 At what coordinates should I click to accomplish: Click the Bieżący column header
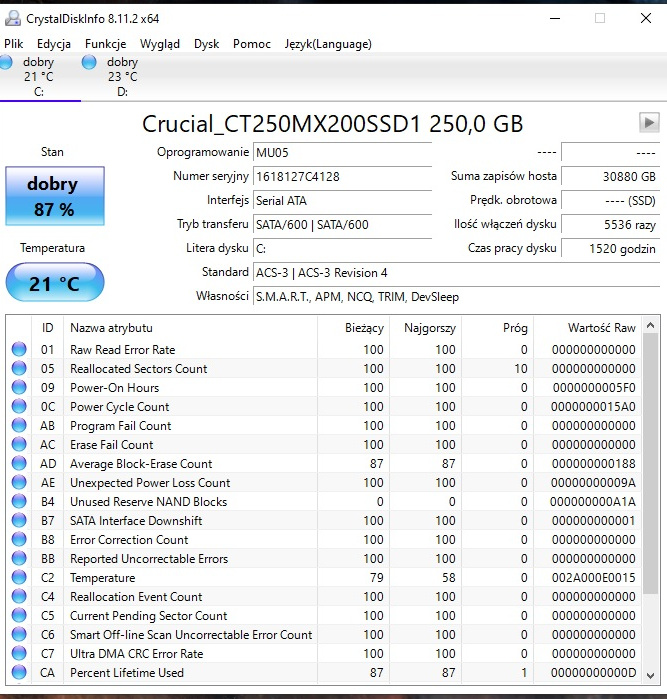(354, 328)
